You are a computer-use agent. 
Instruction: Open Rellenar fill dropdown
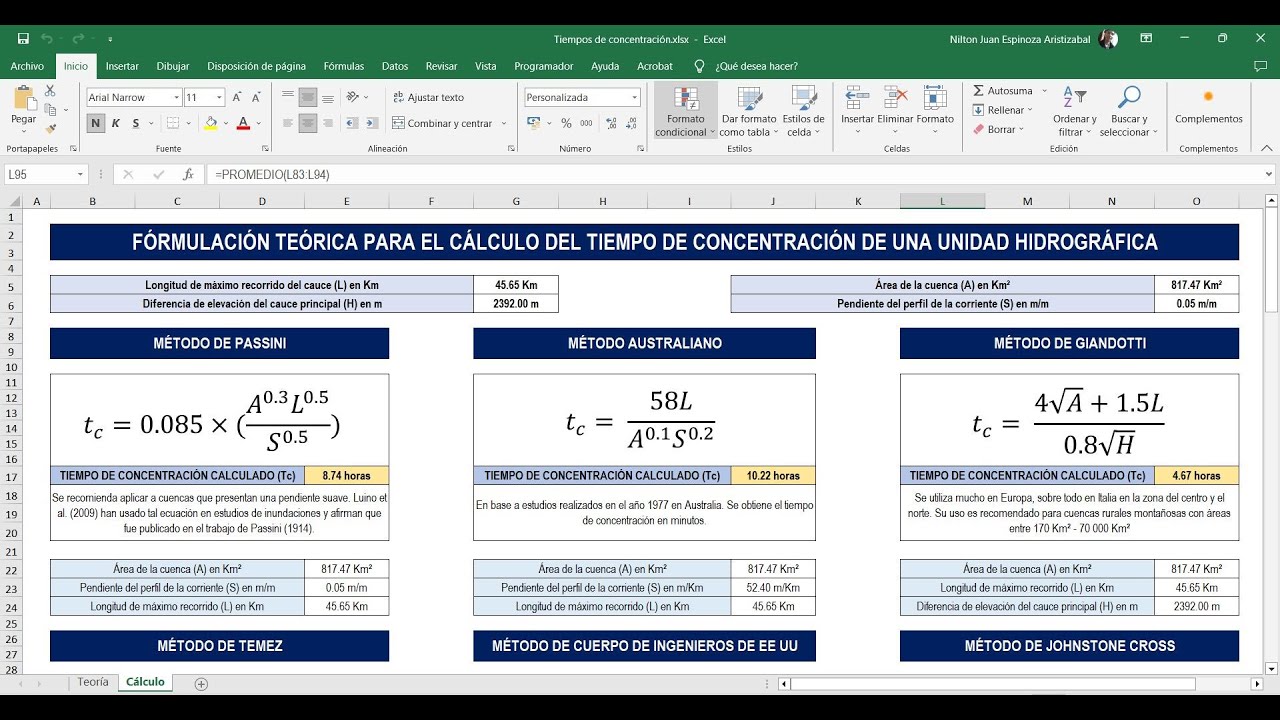click(1003, 110)
